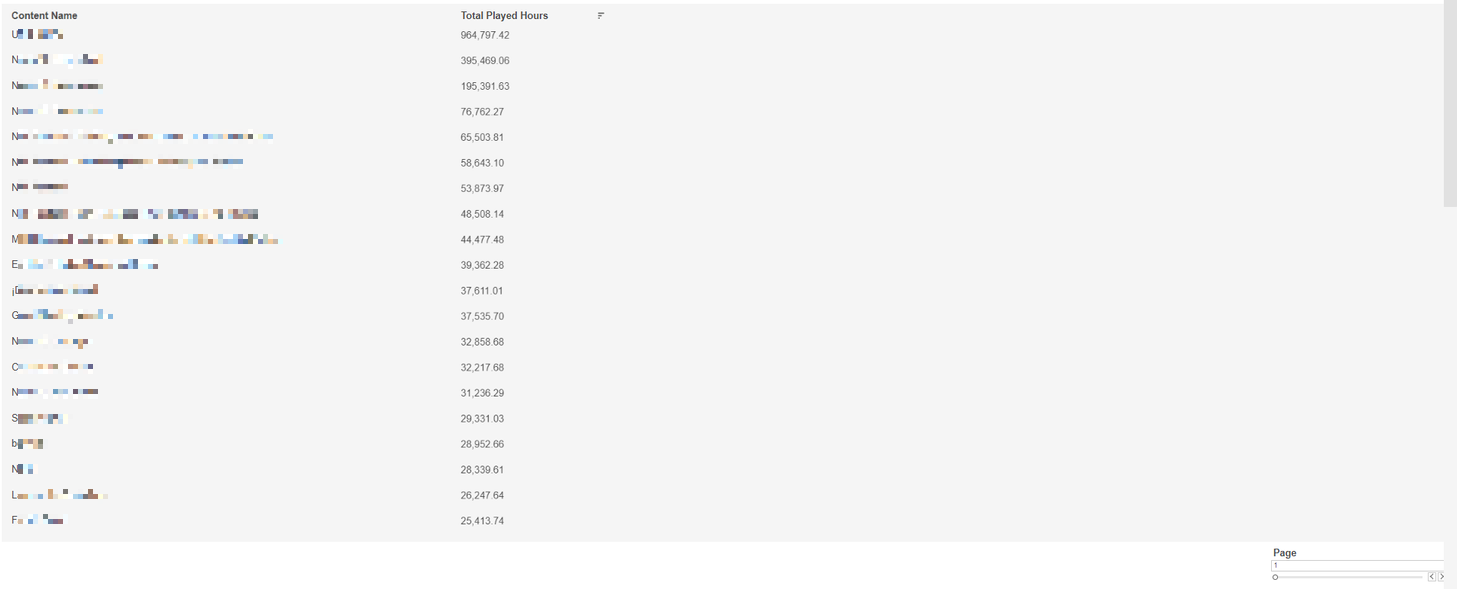Select the 395,469.06 hours value

click(485, 61)
